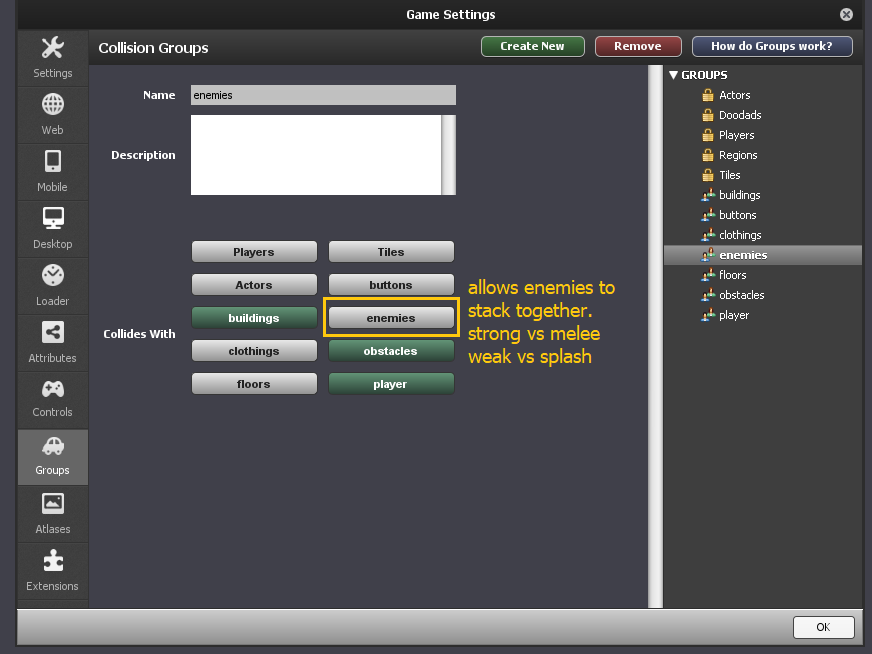This screenshot has width=872, height=654.
Task: Click the Name input field
Action: [x=323, y=95]
